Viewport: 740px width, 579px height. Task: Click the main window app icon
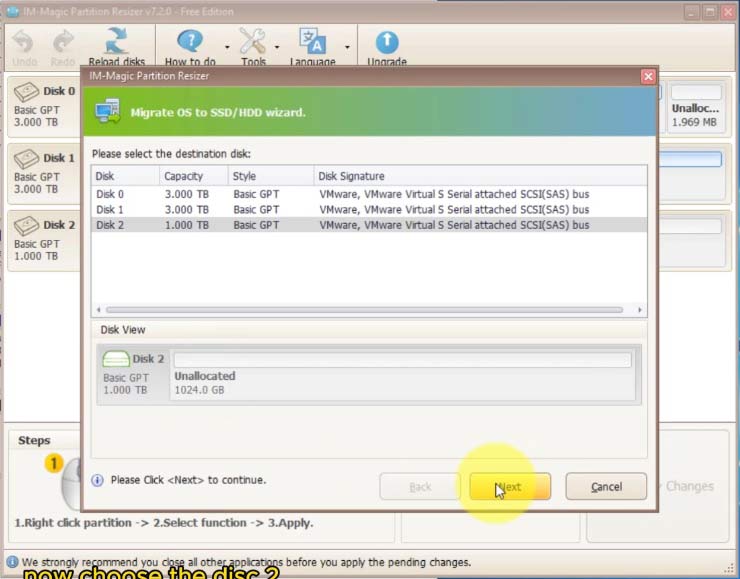[13, 11]
